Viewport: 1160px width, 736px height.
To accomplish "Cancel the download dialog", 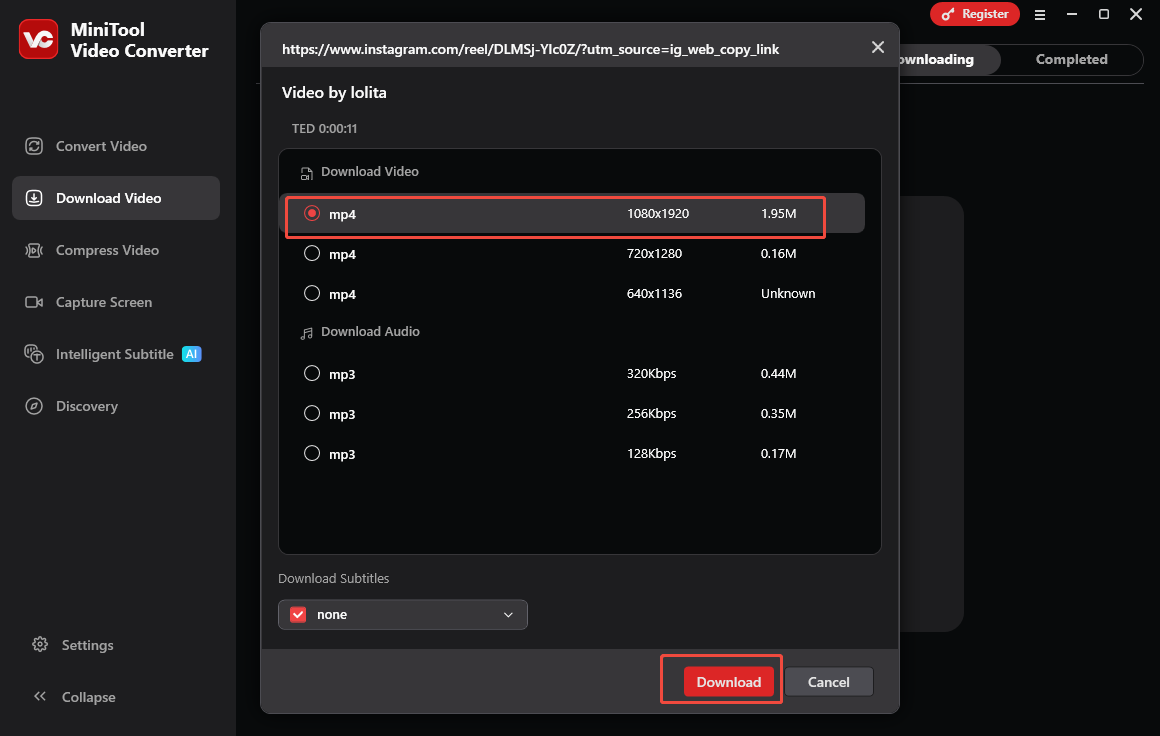I will coord(828,681).
